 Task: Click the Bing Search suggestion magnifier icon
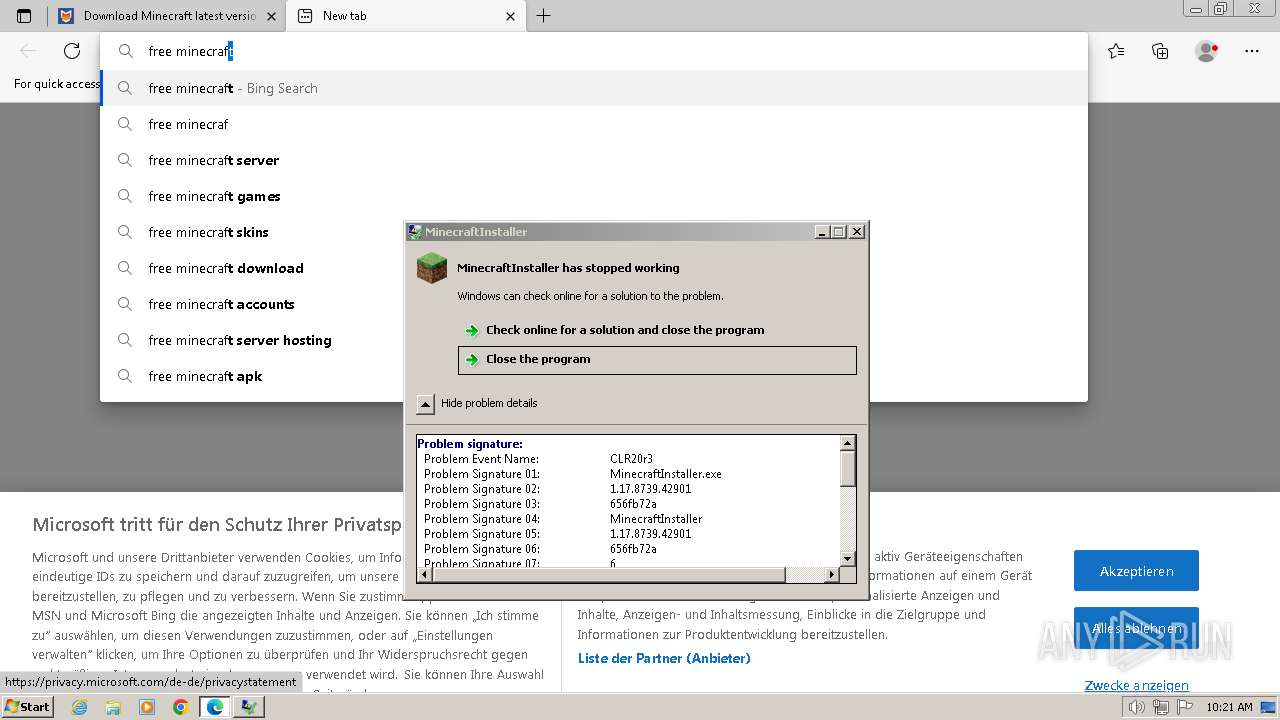pyautogui.click(x=125, y=88)
